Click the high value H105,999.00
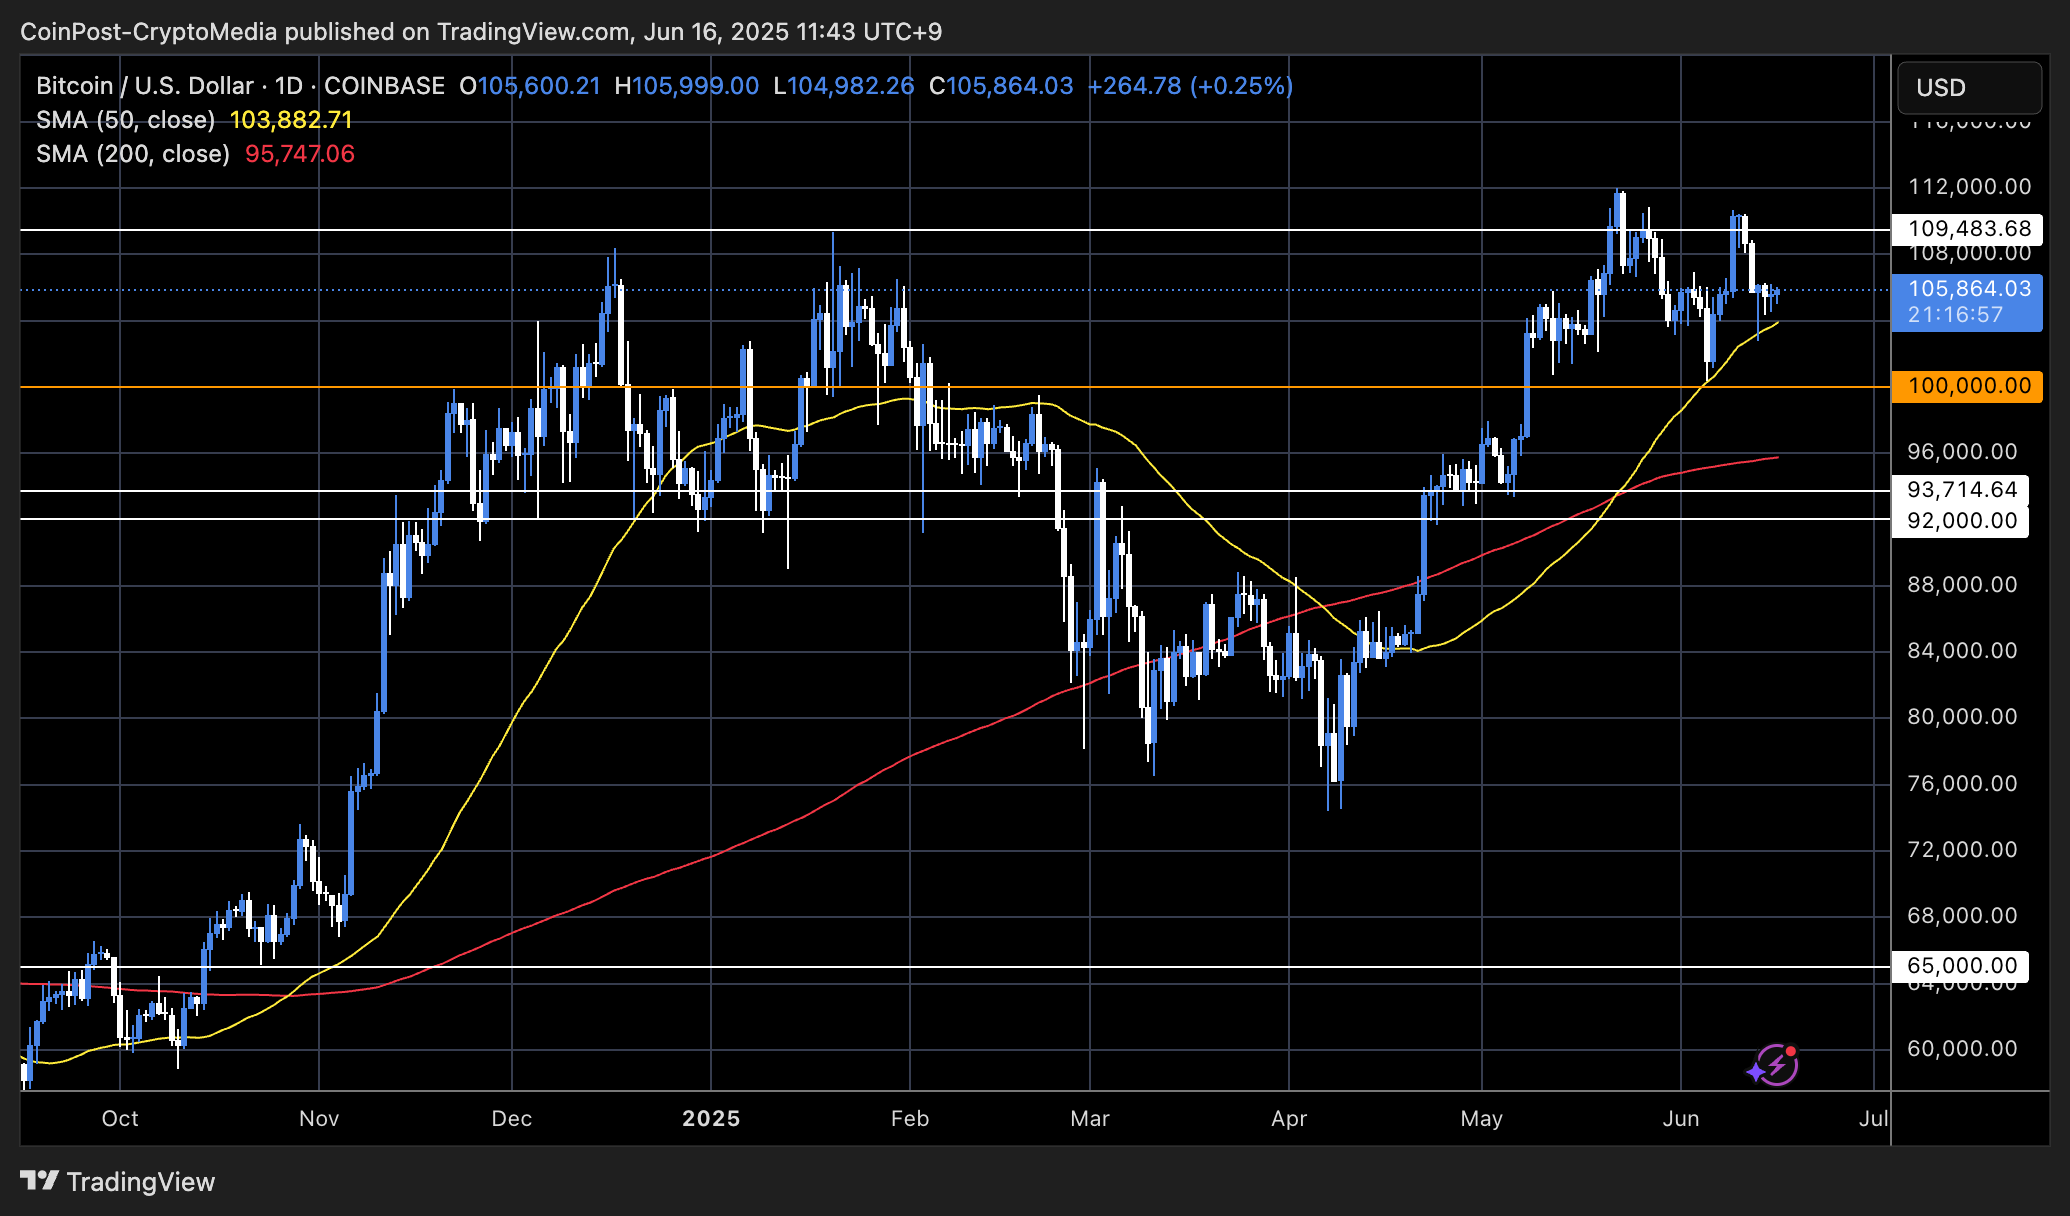Image resolution: width=2070 pixels, height=1216 pixels. (687, 86)
